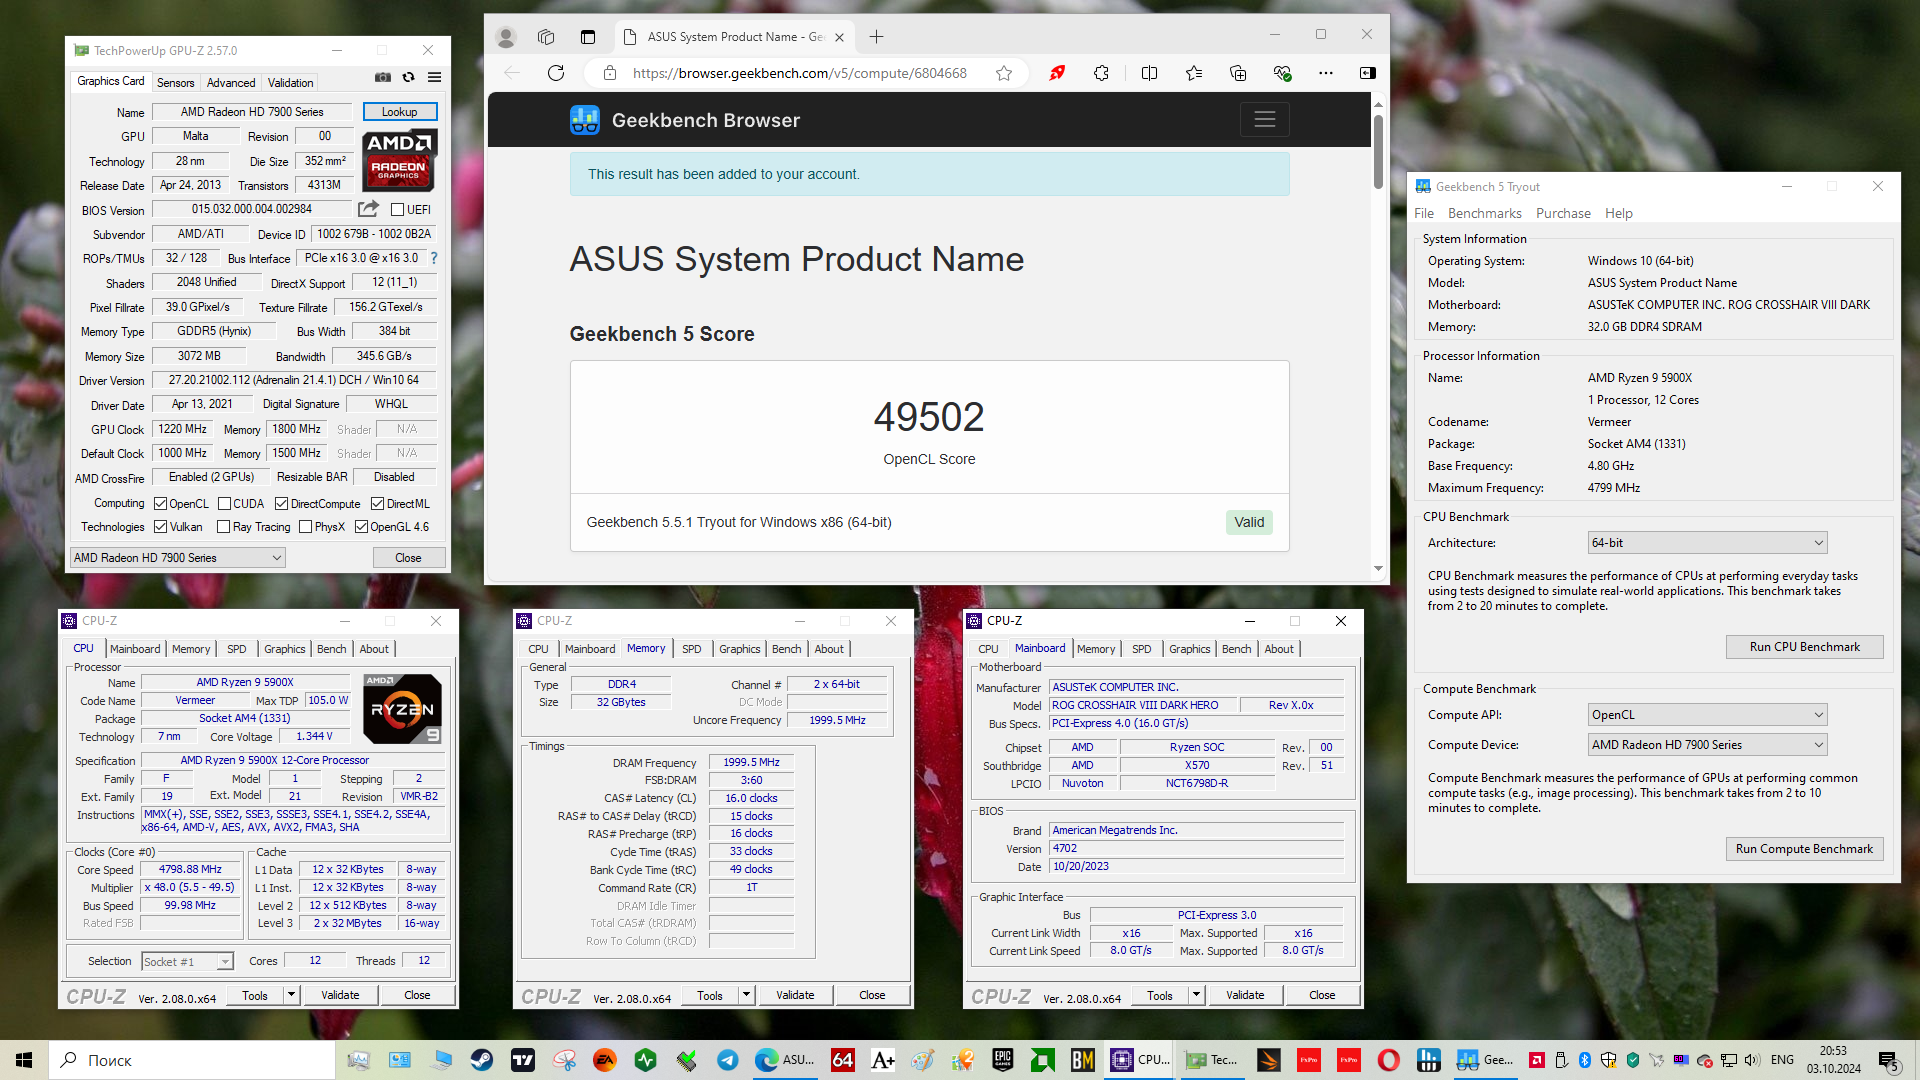This screenshot has width=1920, height=1080.
Task: Toggle the OpenGL 4.6 checkbox in GPU-Z
Action: (361, 527)
